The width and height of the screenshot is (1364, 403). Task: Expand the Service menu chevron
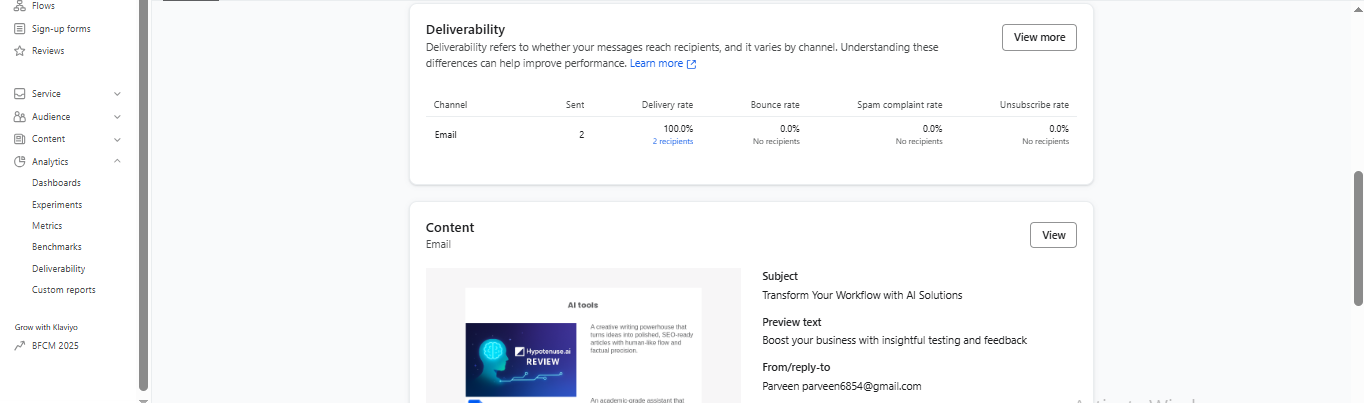pyautogui.click(x=117, y=94)
